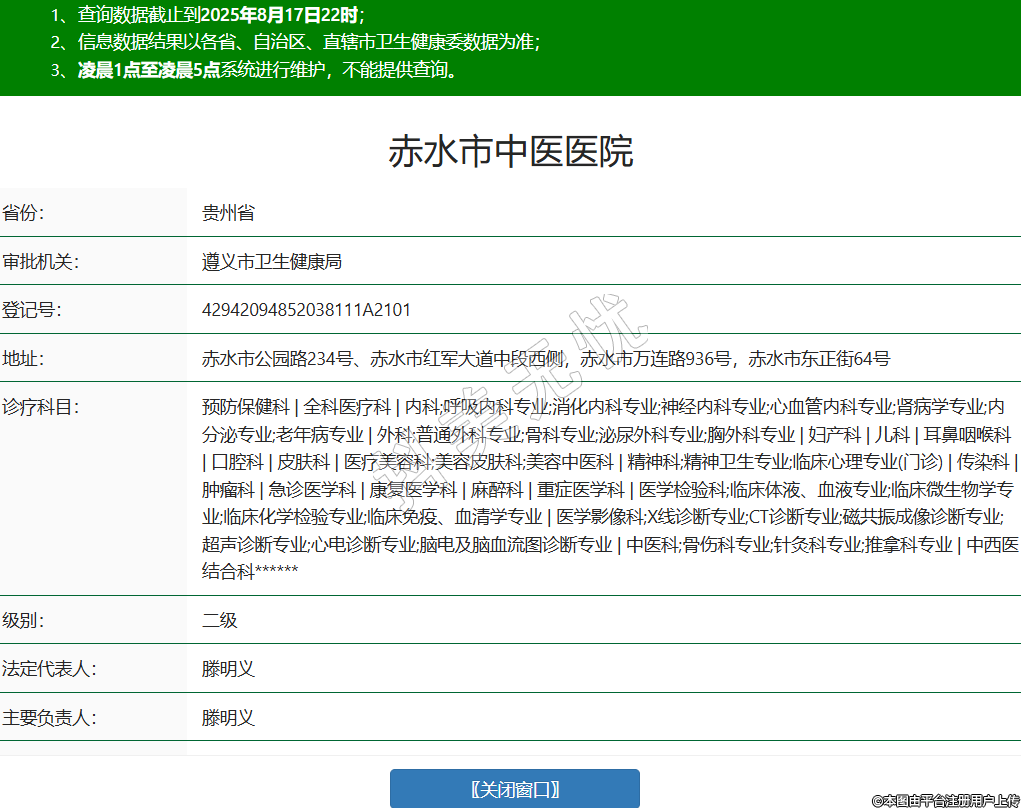Viewport: 1021px width, 808px height.
Task: Select the 诊疗科目 field label
Action: tap(40, 407)
